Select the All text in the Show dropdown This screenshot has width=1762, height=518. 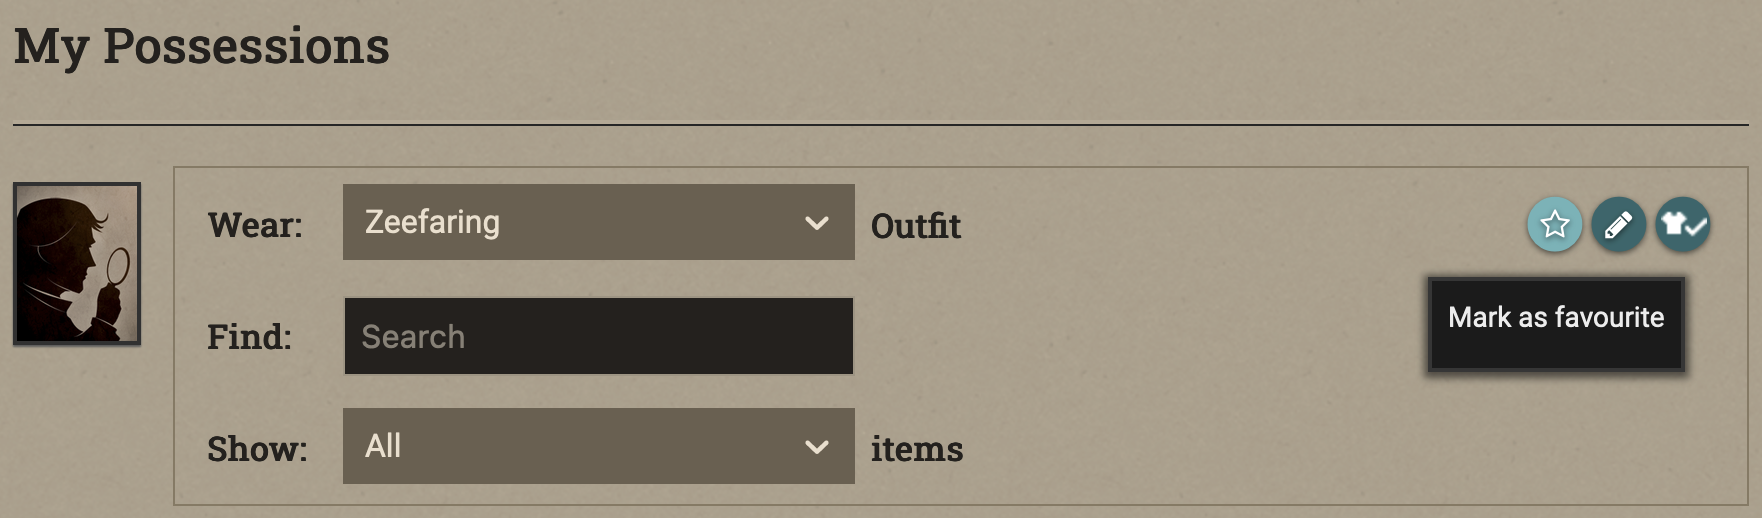click(x=383, y=446)
